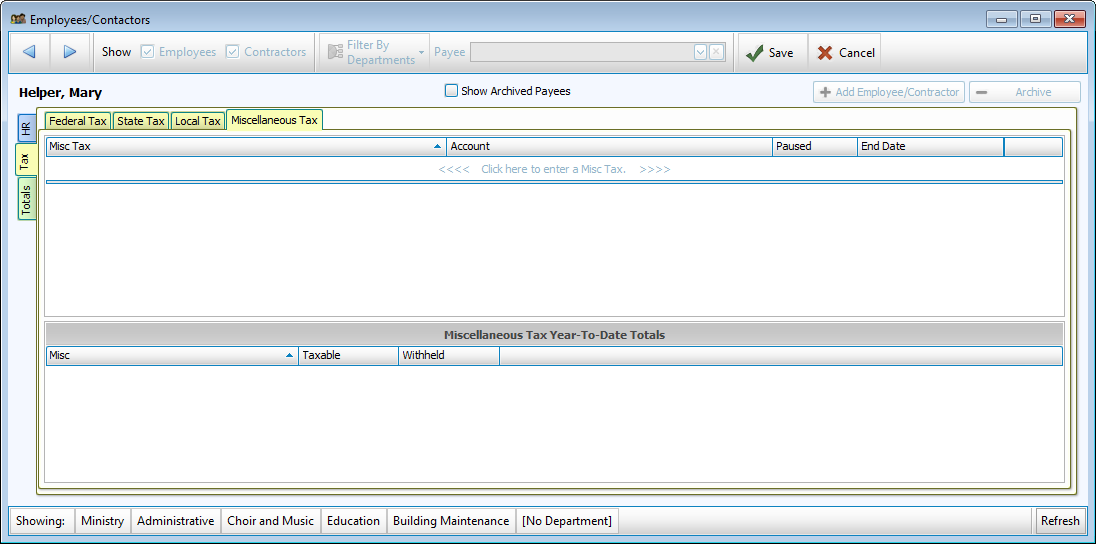Toggle the Show Archived Payees checkbox
Image resolution: width=1096 pixels, height=544 pixels.
pos(451,91)
